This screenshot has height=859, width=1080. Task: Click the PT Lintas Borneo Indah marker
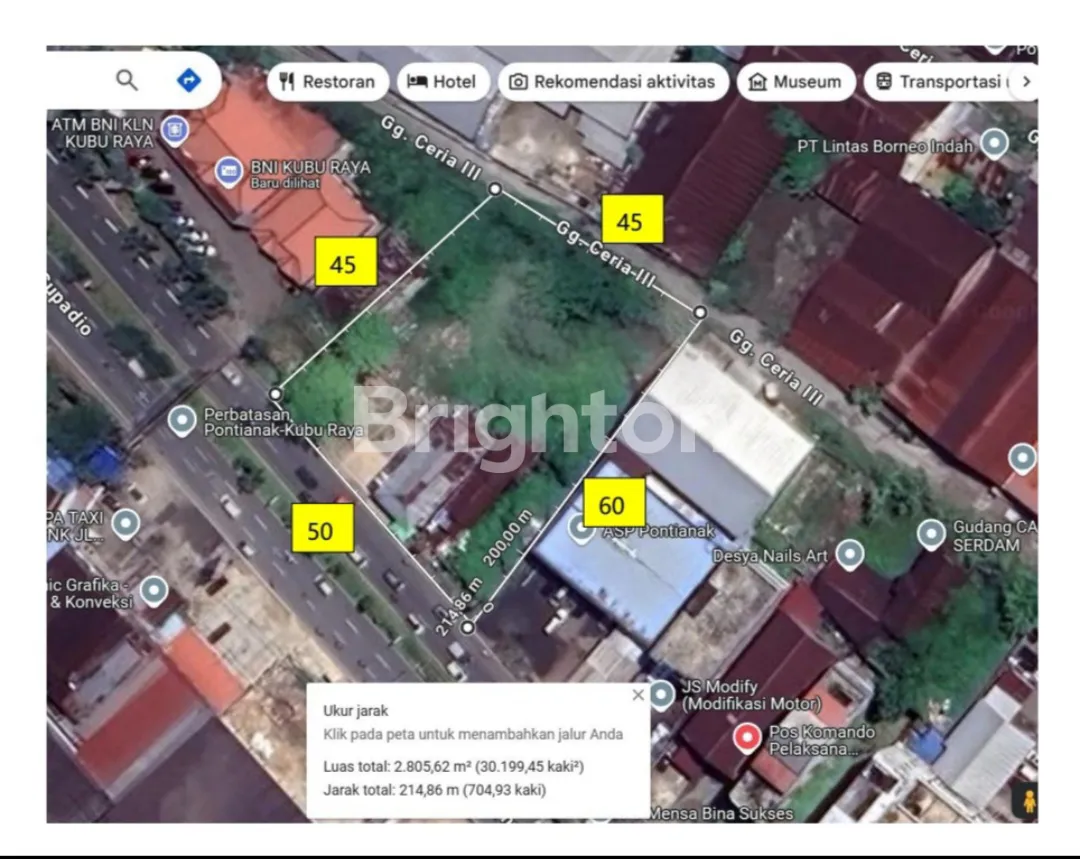994,144
